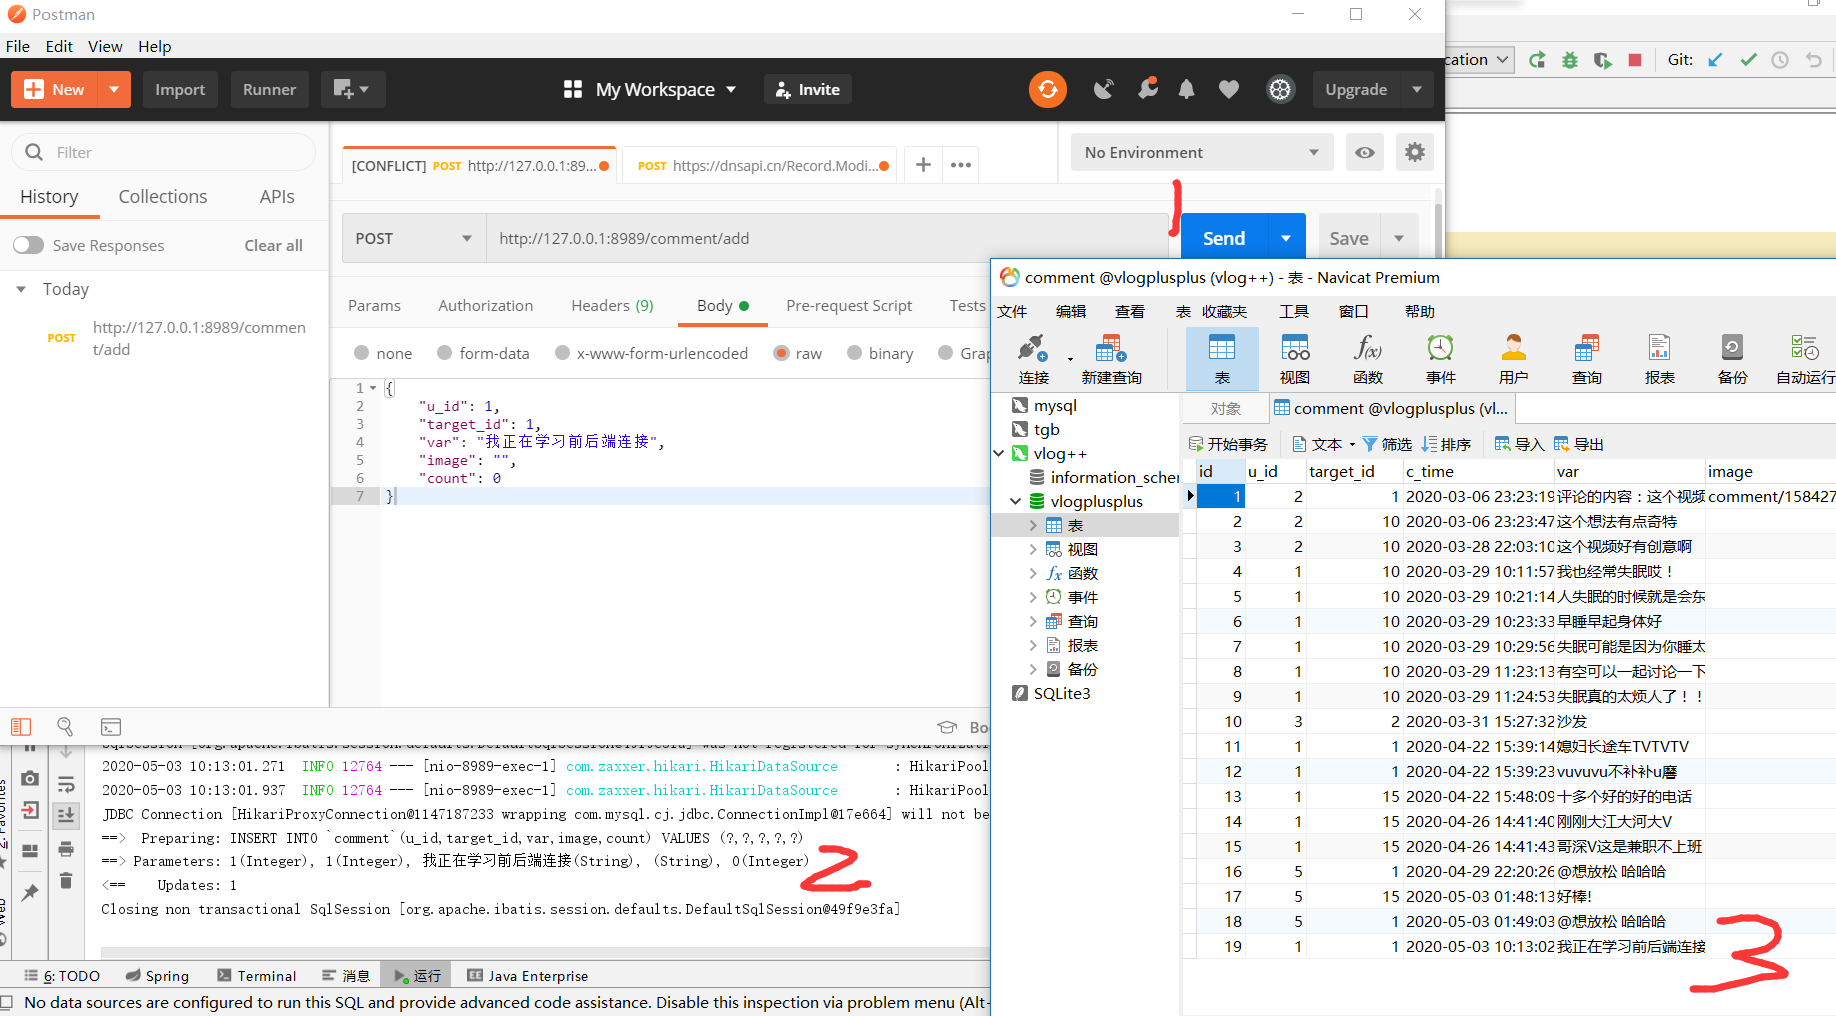Image resolution: width=1836 pixels, height=1016 pixels.
Task: Click the Postman console find icon
Action: [65, 727]
